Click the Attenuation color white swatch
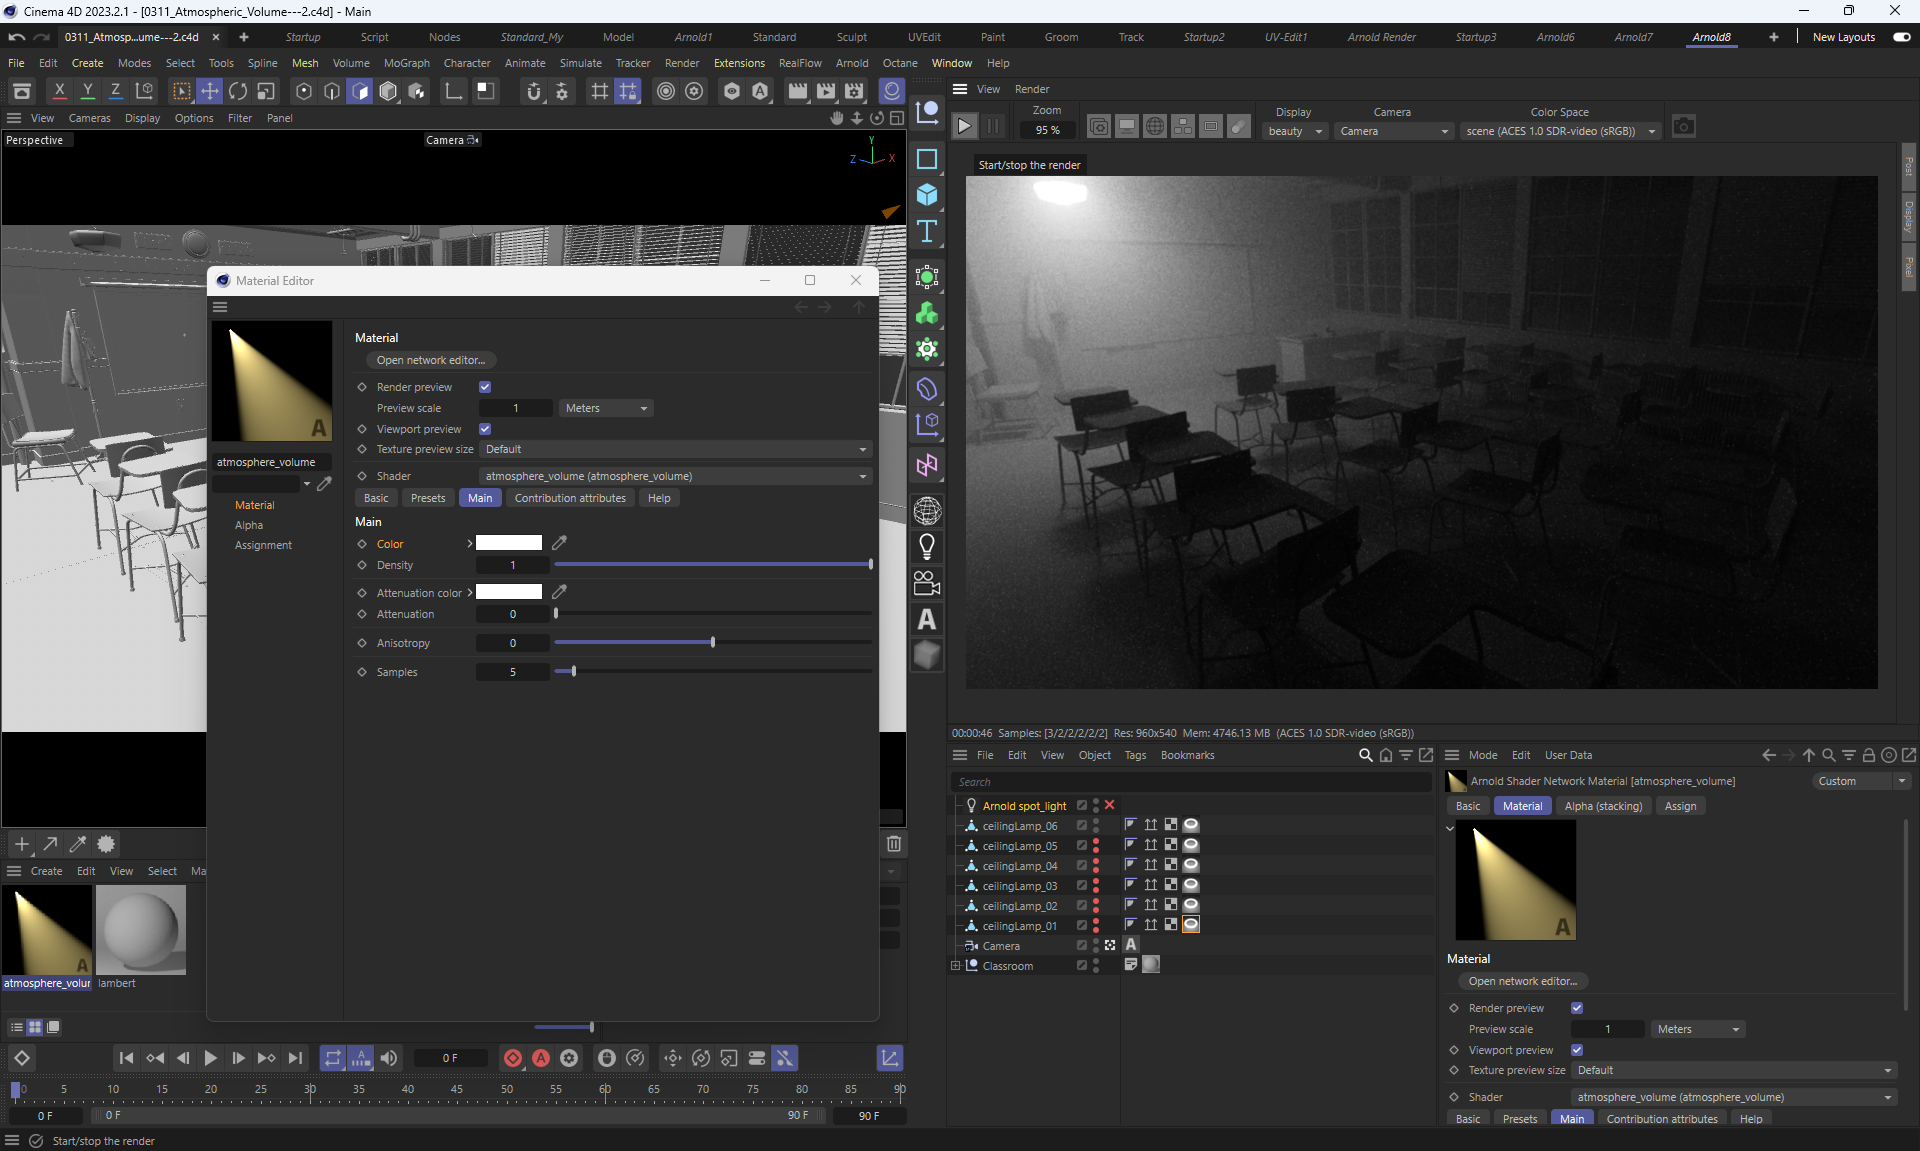 click(x=509, y=592)
